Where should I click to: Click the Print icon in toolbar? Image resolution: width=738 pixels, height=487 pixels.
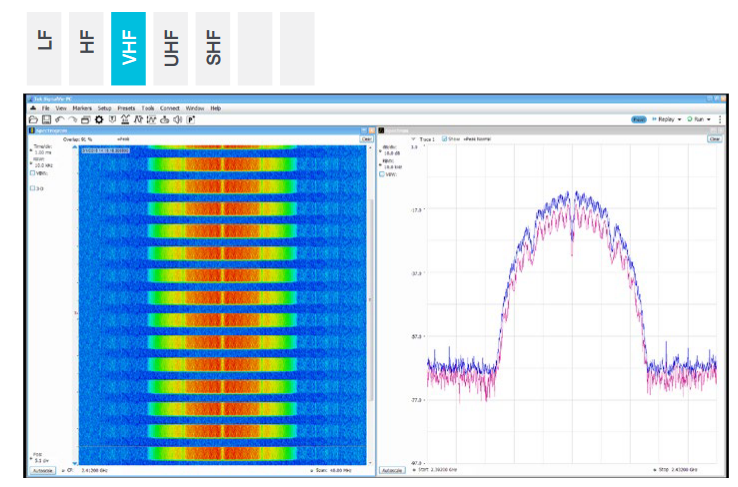(86, 119)
